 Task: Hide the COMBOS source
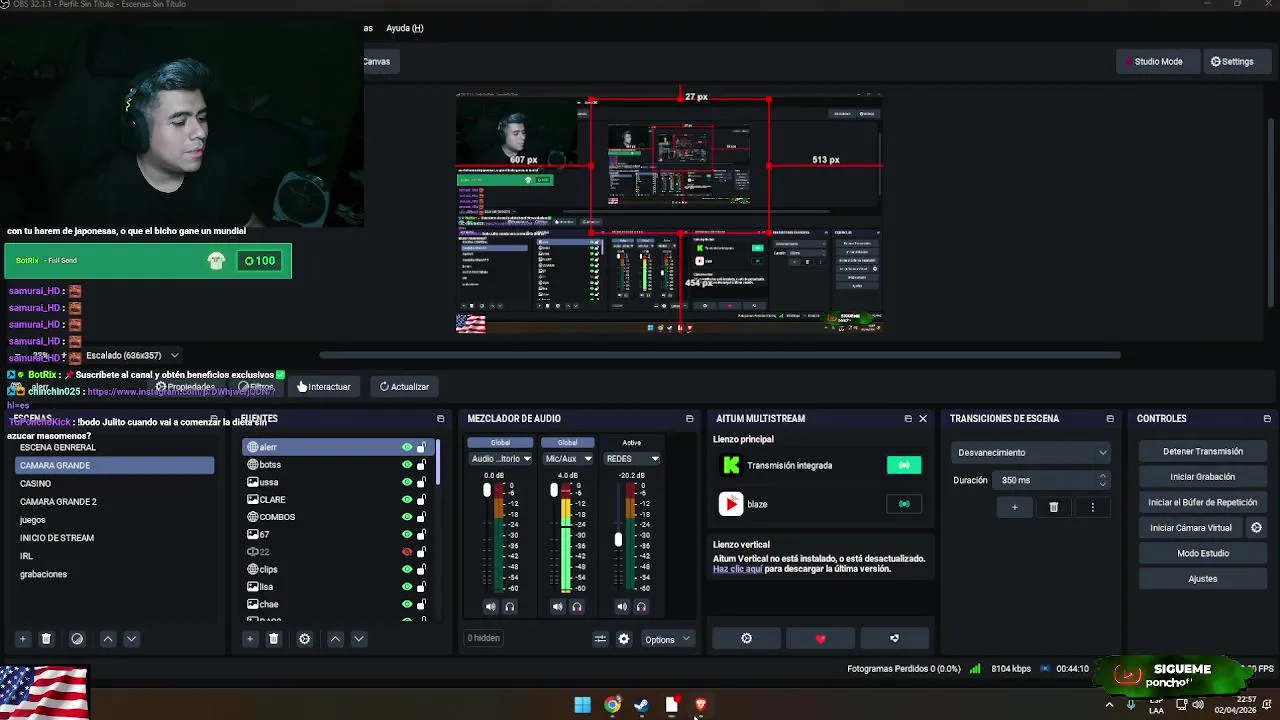click(407, 517)
